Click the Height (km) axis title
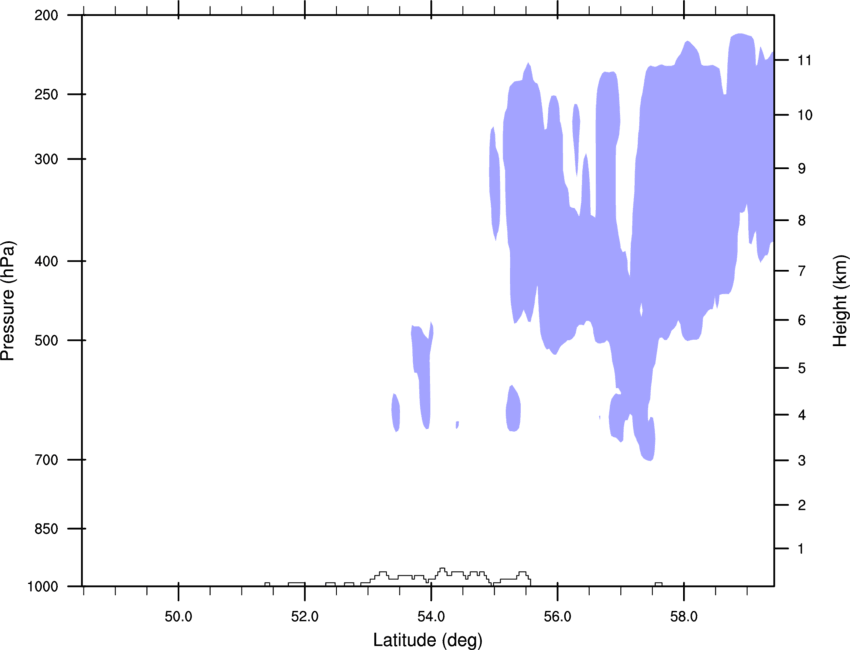The width and height of the screenshot is (850, 650). 840,300
